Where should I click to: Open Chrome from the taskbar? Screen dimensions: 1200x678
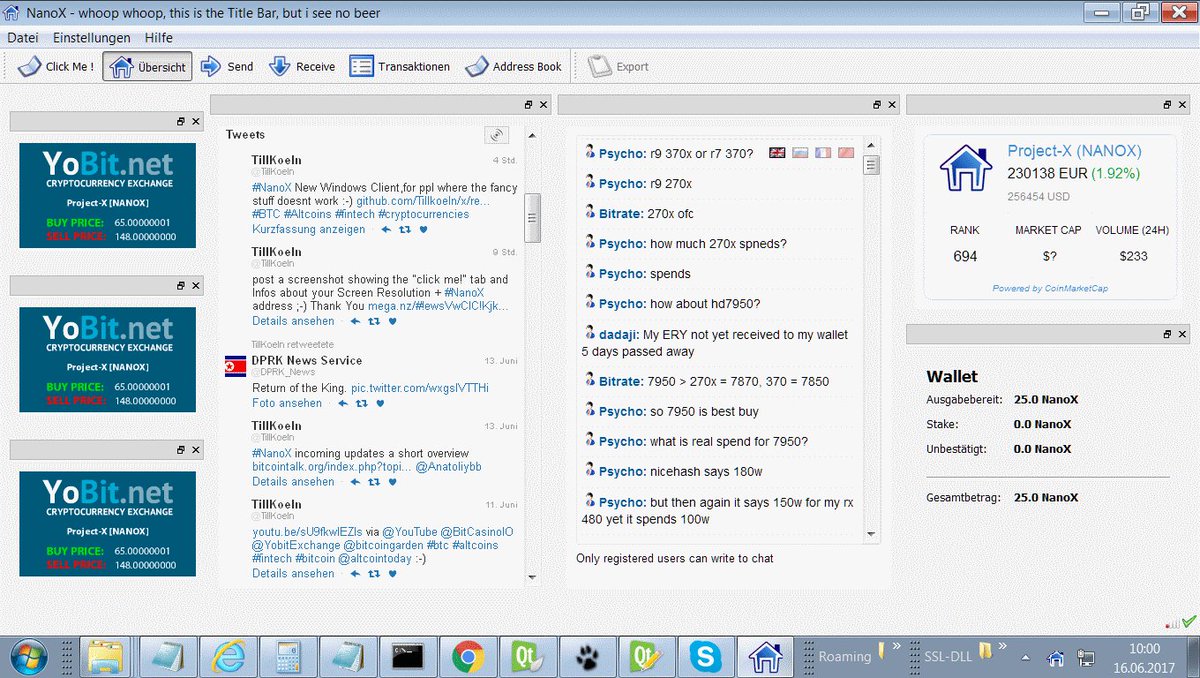(x=468, y=656)
